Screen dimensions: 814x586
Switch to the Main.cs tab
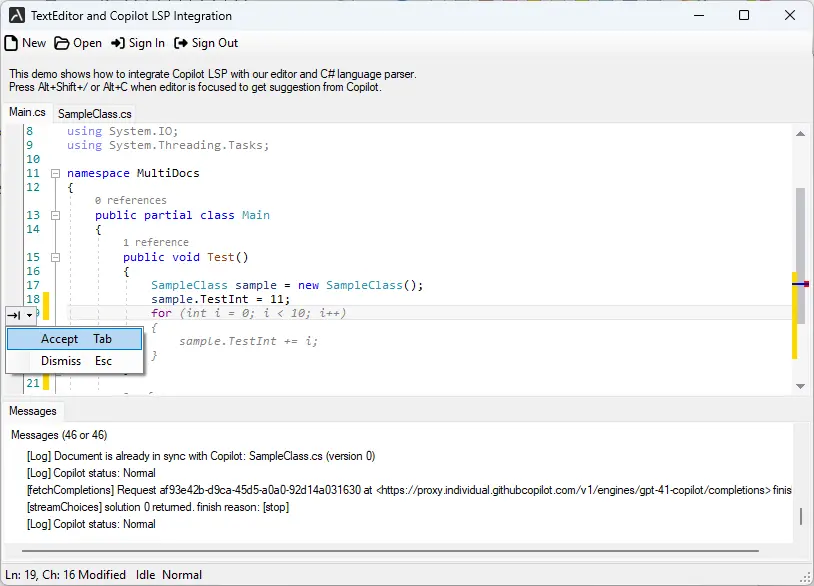click(28, 113)
